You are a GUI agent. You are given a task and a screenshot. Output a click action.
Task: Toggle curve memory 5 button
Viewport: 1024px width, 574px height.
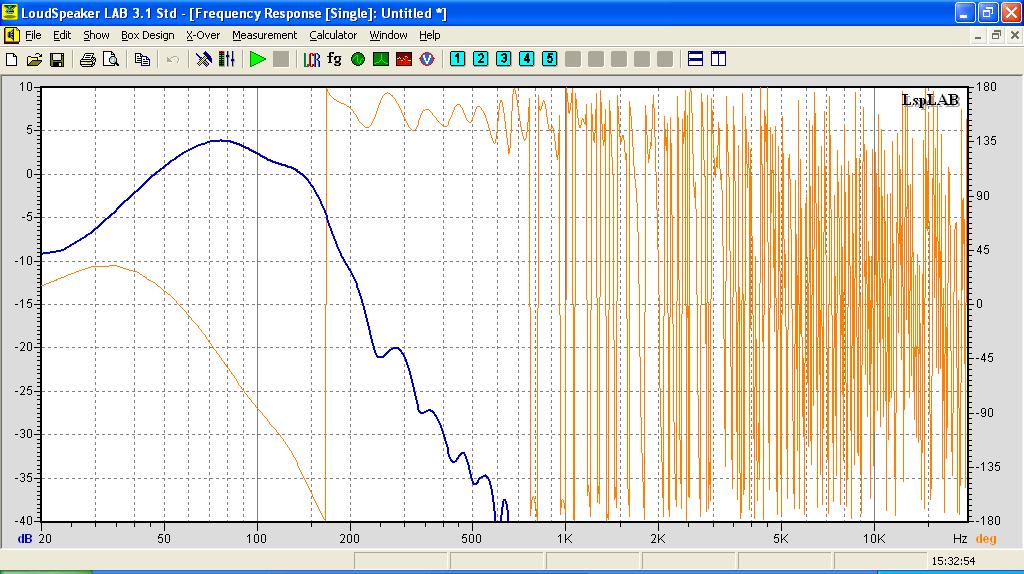[549, 59]
